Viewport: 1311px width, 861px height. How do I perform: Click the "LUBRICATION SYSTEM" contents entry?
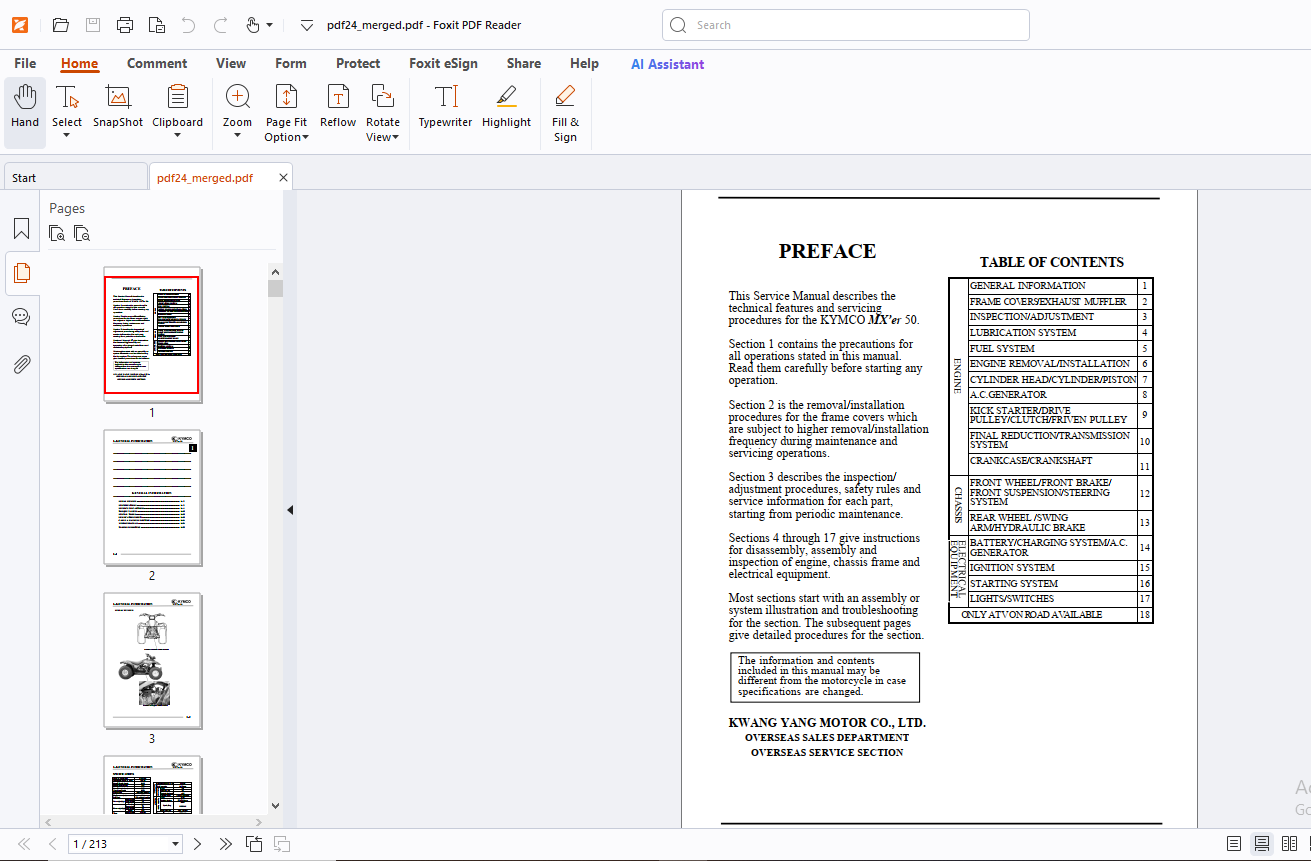click(1023, 332)
